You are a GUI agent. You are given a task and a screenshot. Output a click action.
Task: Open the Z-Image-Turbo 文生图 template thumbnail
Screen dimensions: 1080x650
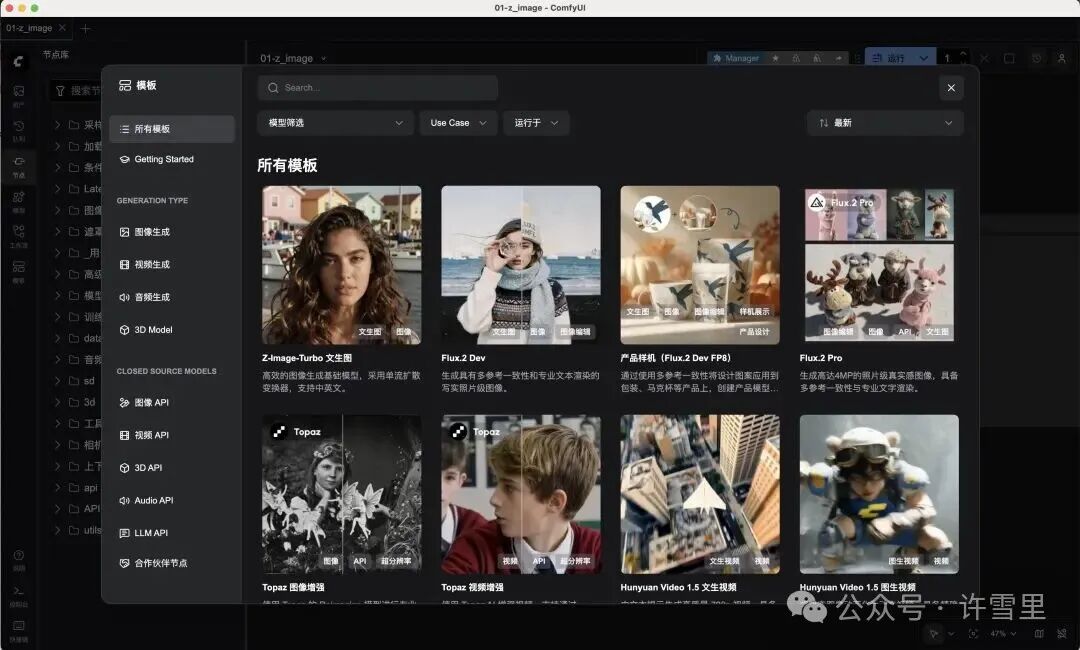click(x=342, y=265)
